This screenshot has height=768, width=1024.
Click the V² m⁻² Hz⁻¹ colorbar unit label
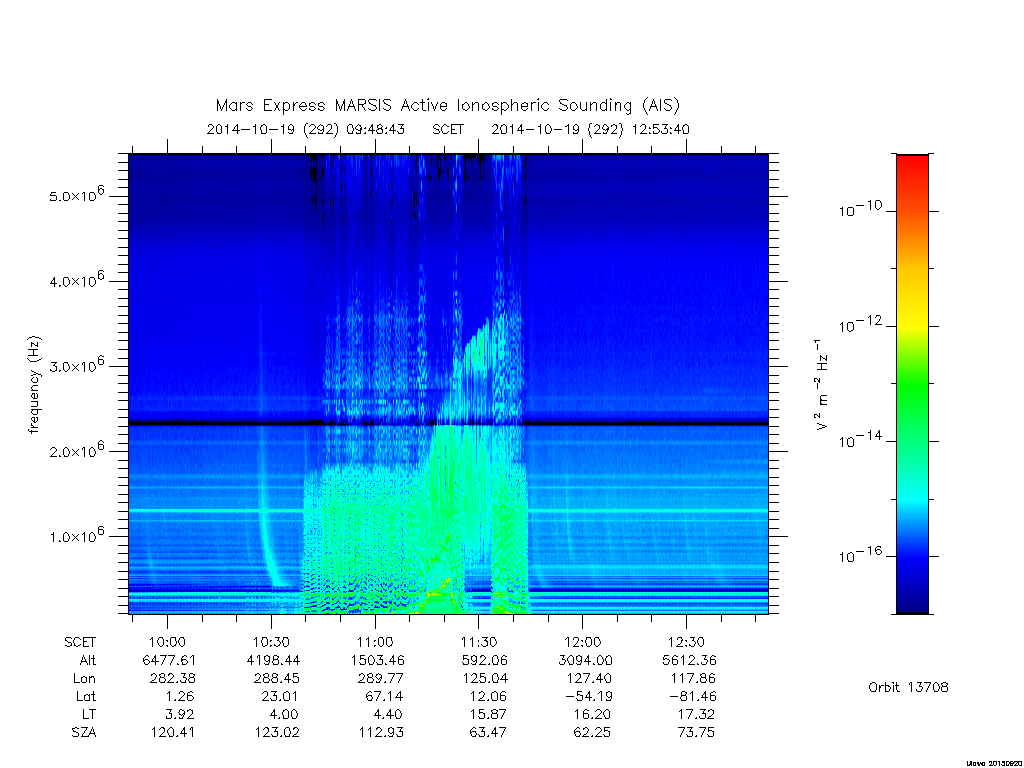click(x=822, y=385)
